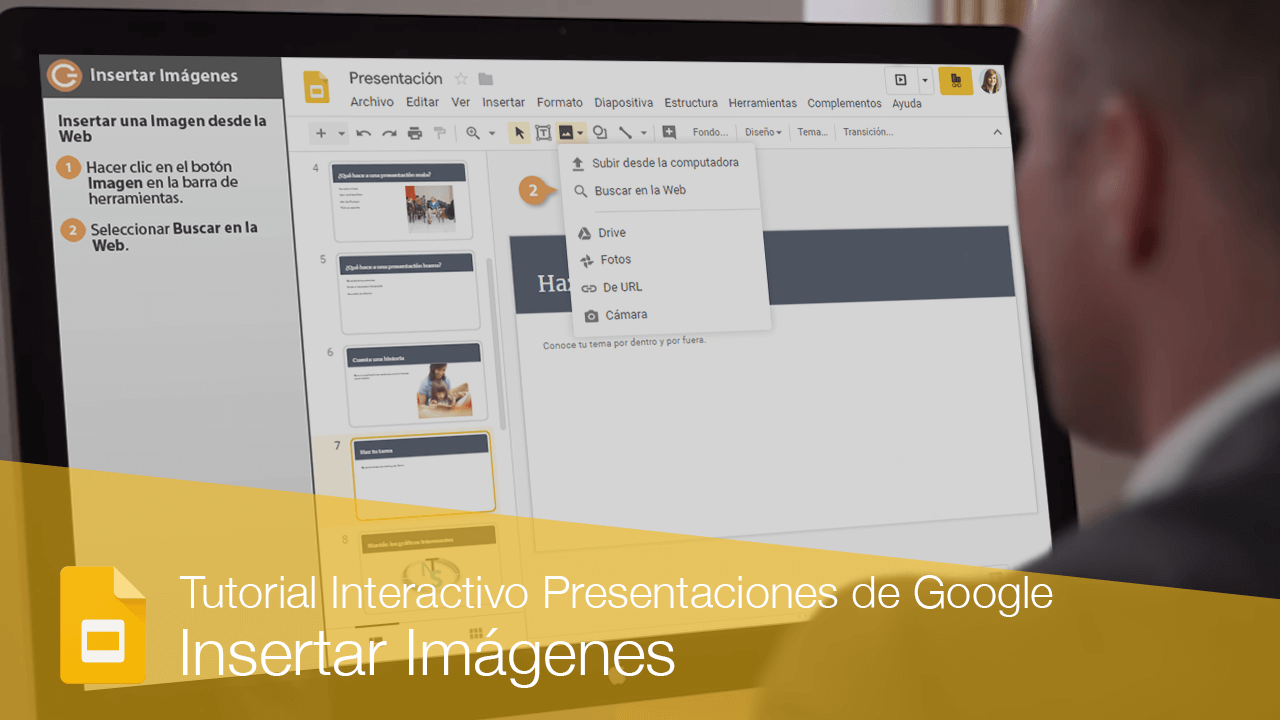
Task: Click the Fondo... button
Action: [710, 131]
